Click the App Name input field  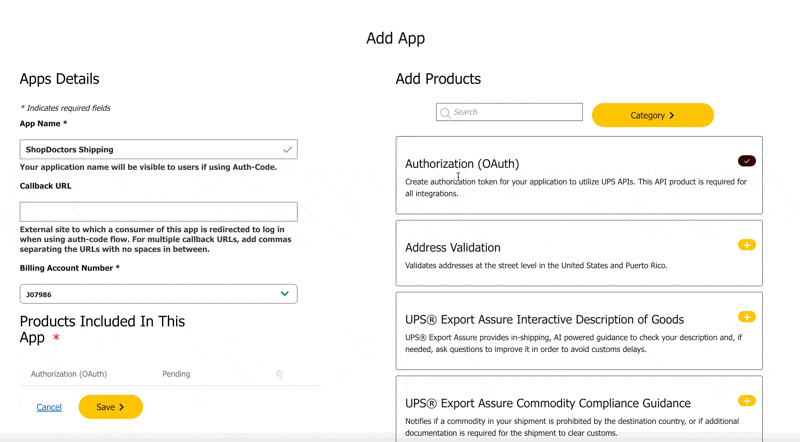[159, 150]
